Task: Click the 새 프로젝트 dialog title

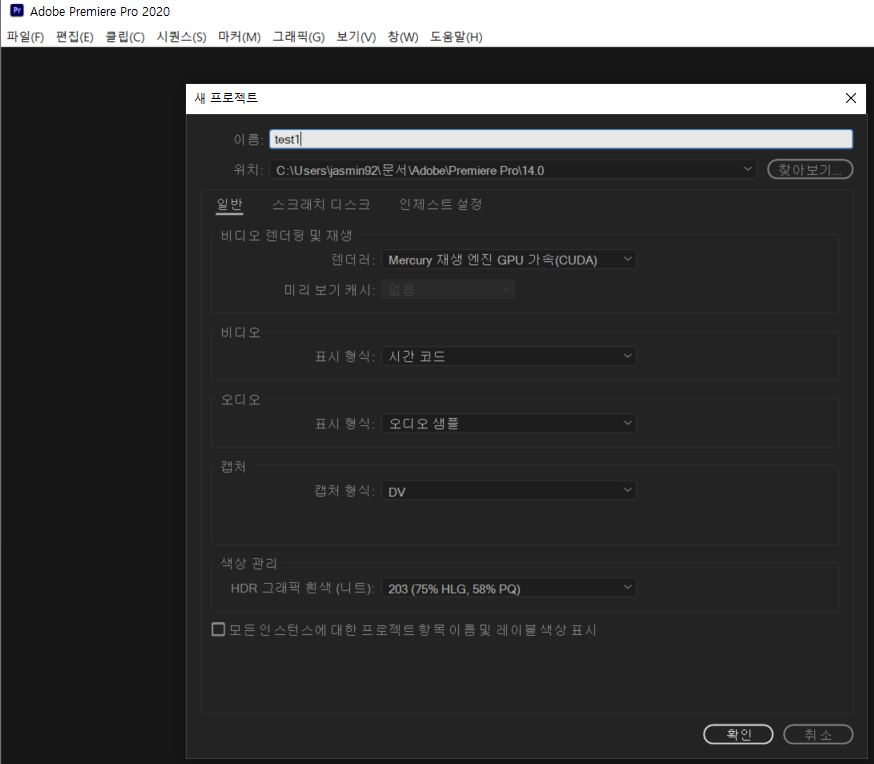Action: pyautogui.click(x=226, y=98)
